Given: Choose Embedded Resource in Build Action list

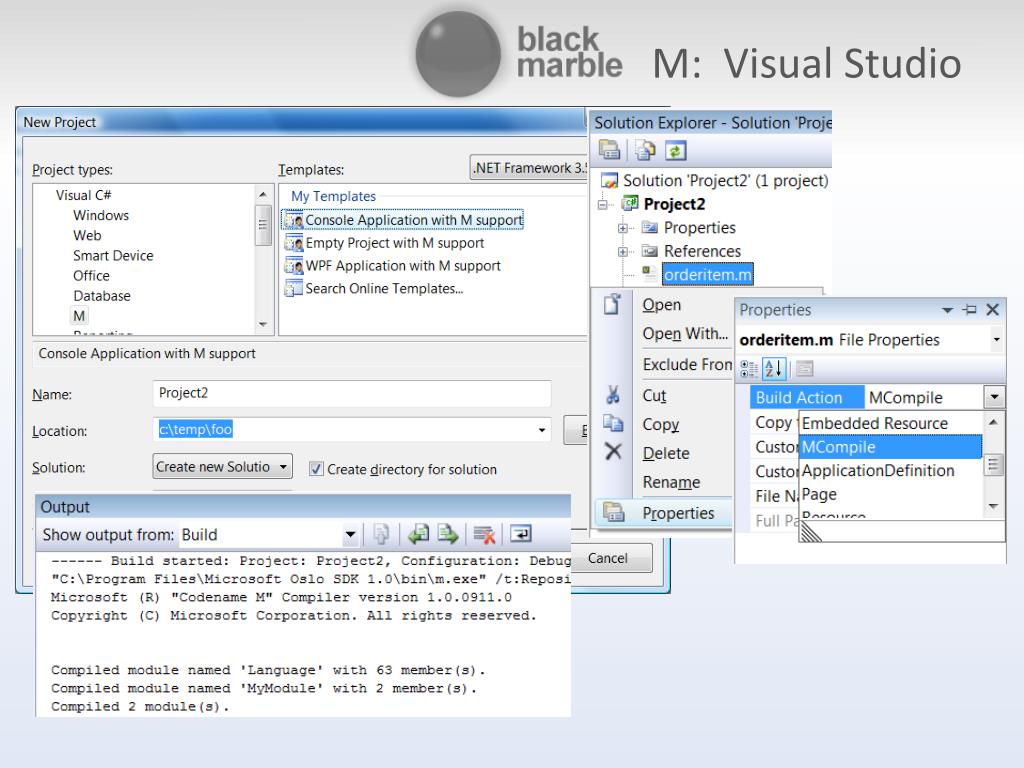Looking at the screenshot, I should pos(891,423).
